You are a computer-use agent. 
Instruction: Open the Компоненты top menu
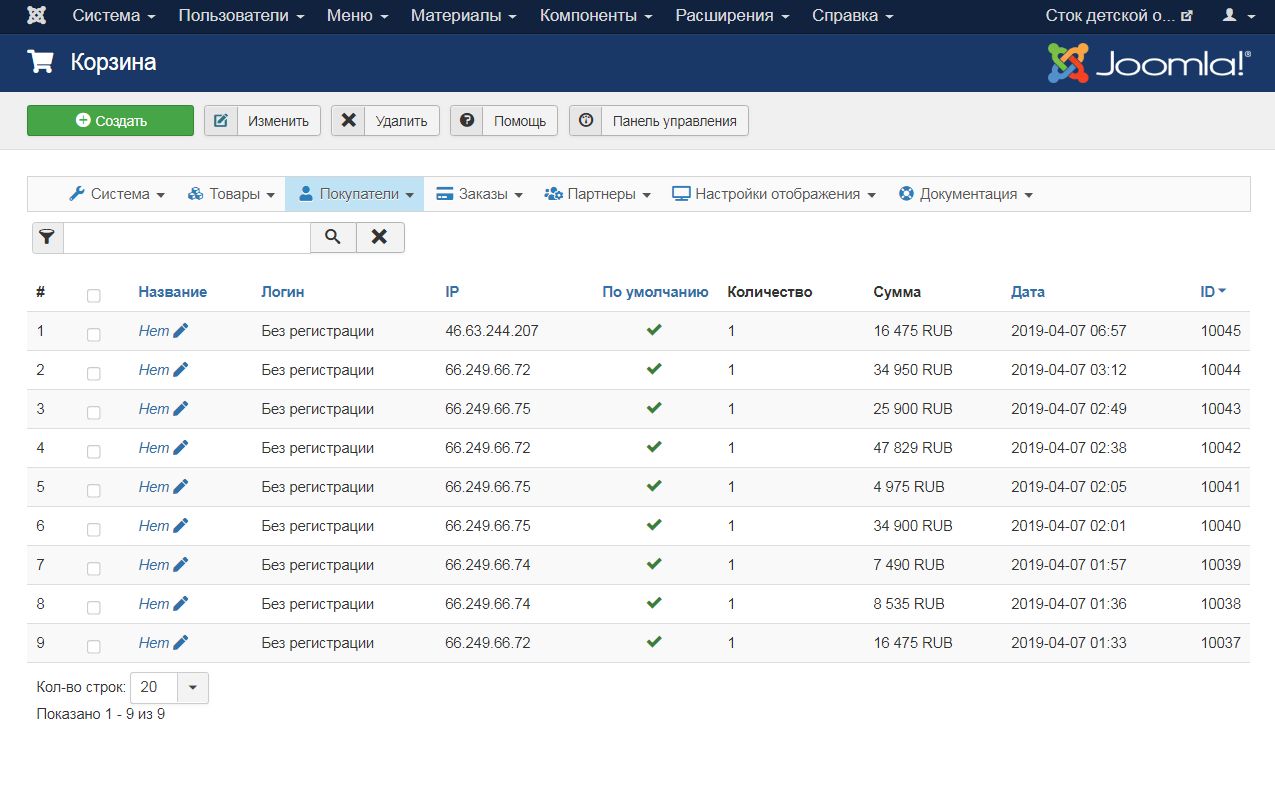[596, 16]
